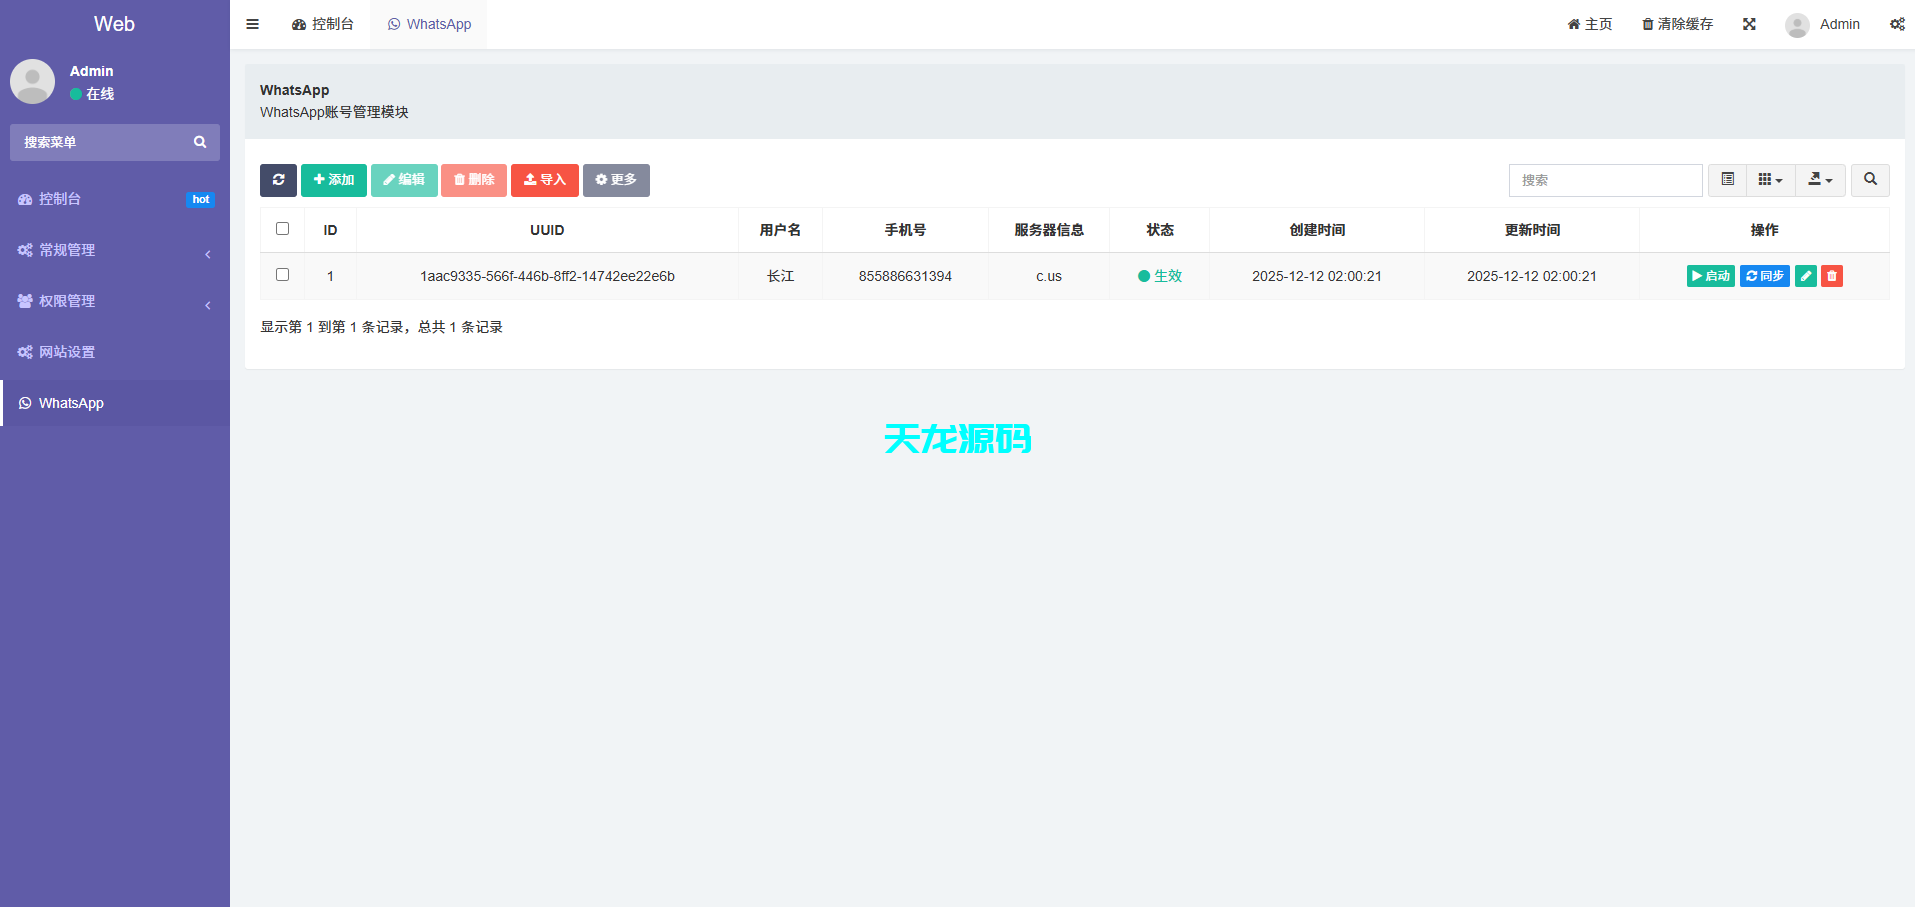Select the checkbox for record ID 1
Viewport: 1915px width, 907px height.
[282, 274]
